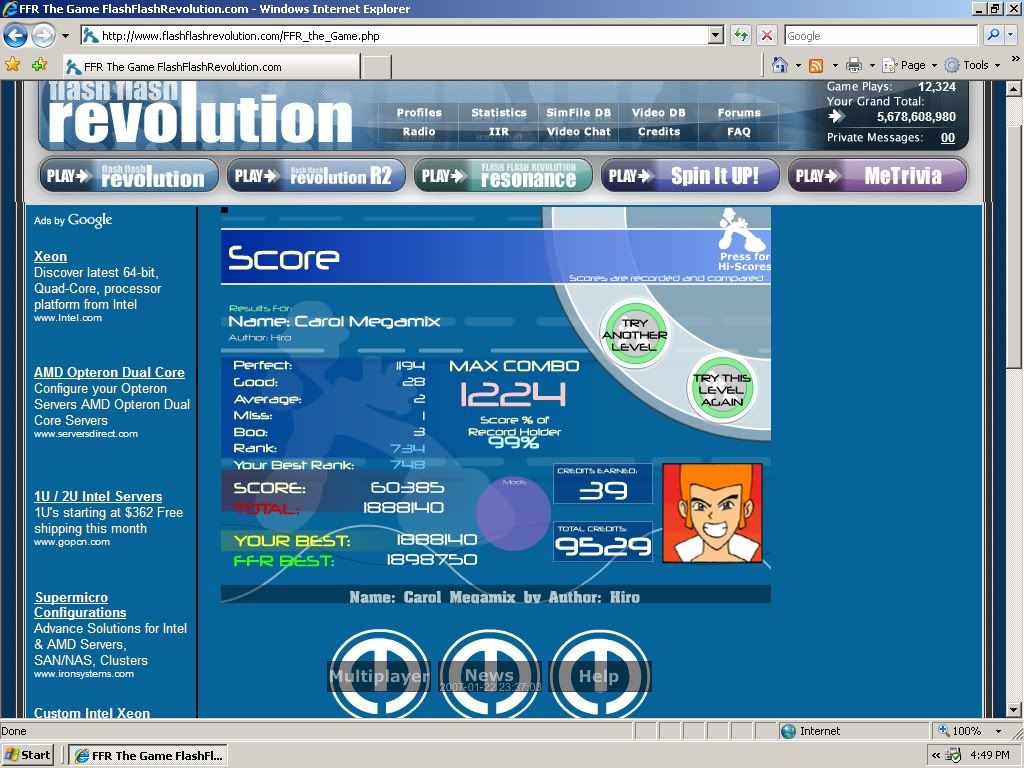Click in the Google search box
This screenshot has height=768, width=1024.
tap(880, 36)
